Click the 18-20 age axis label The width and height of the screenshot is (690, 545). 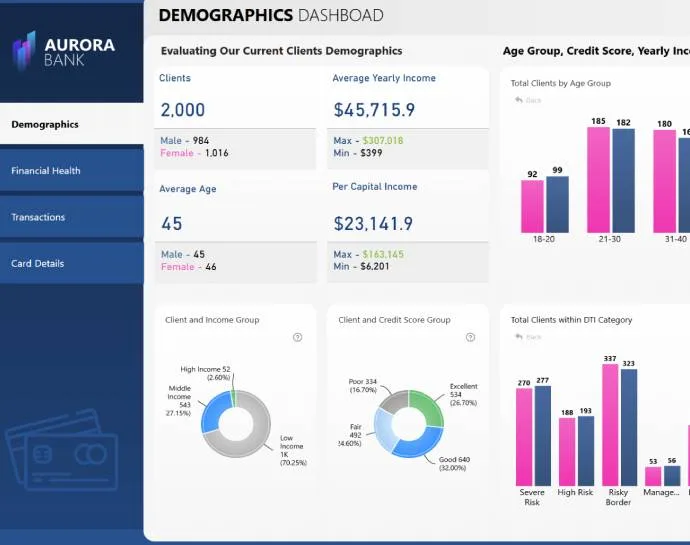tap(543, 239)
